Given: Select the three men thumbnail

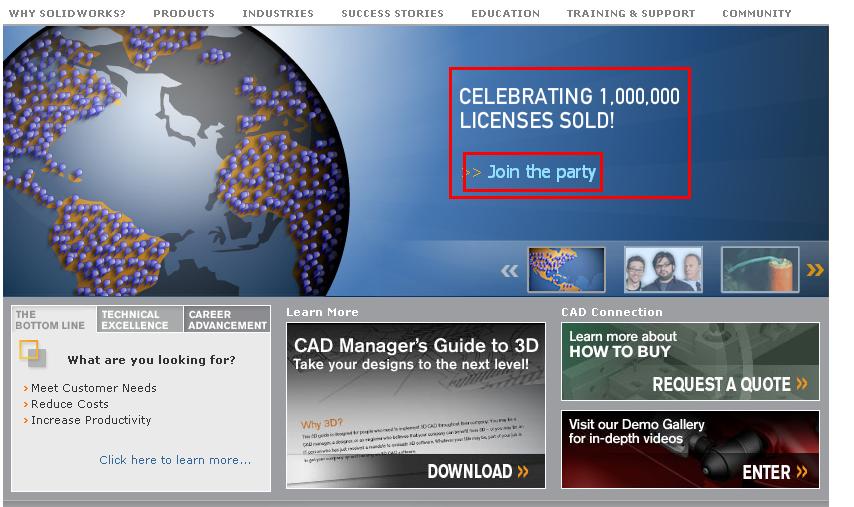Looking at the screenshot, I should [663, 270].
